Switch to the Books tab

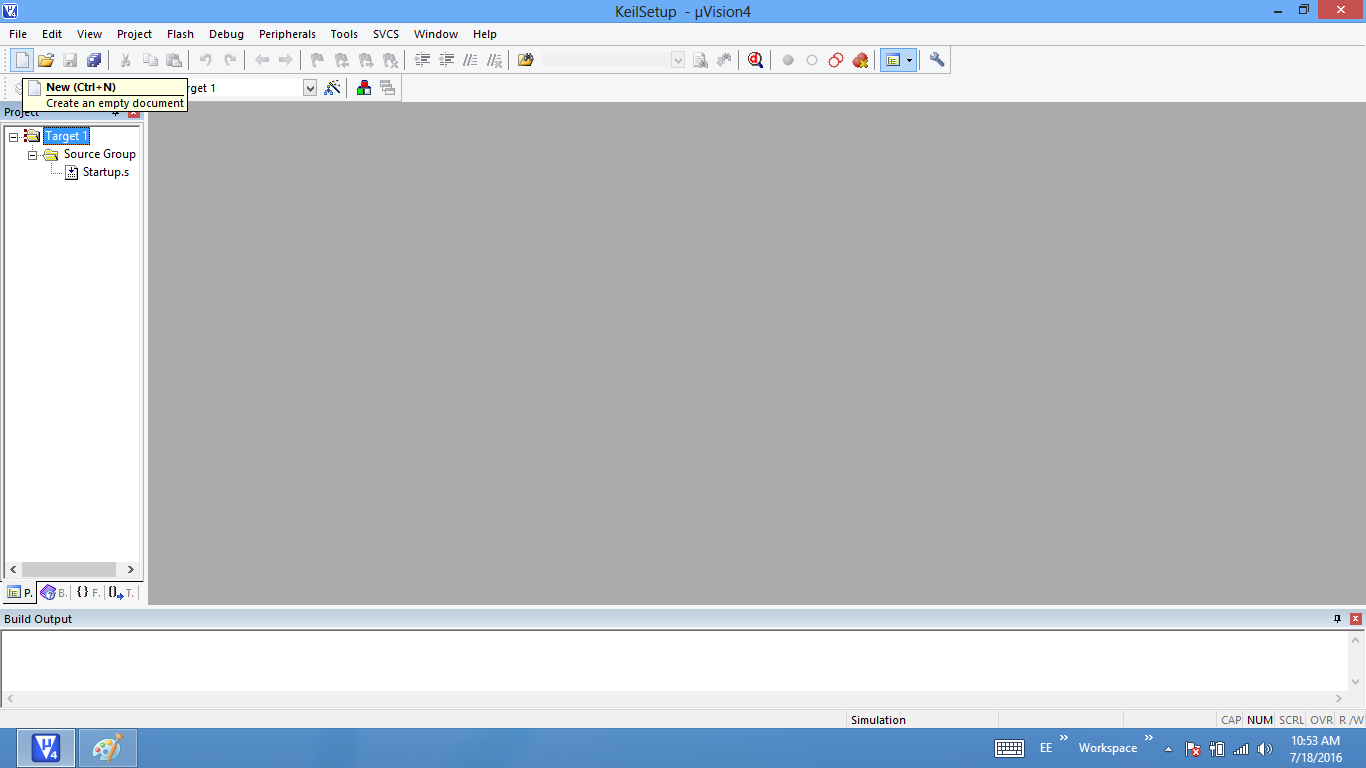pyautogui.click(x=54, y=593)
